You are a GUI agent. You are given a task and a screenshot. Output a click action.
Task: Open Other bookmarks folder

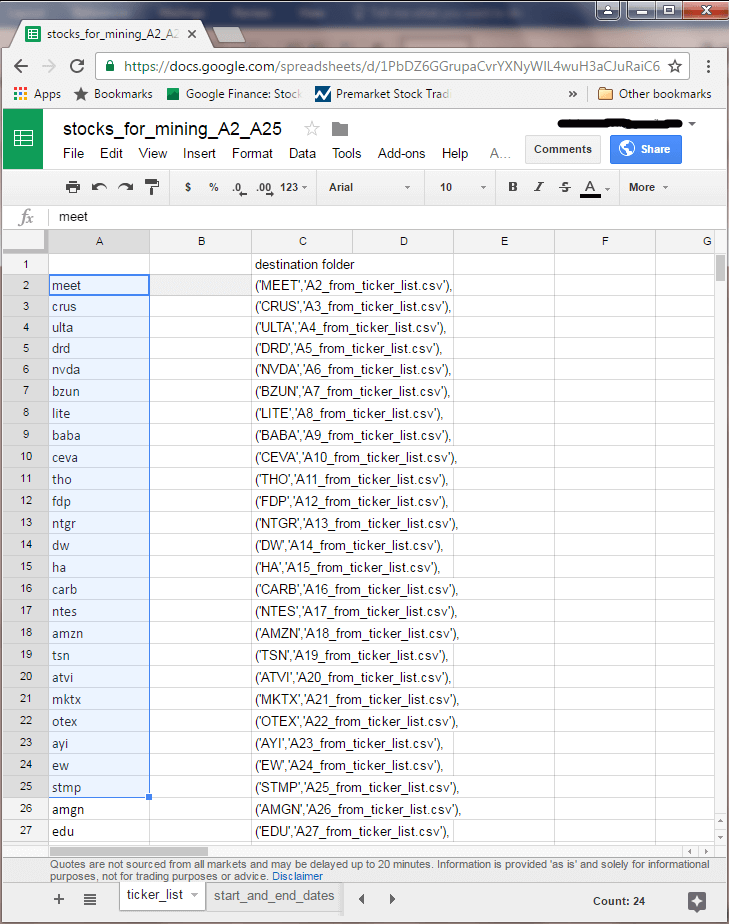coord(654,94)
